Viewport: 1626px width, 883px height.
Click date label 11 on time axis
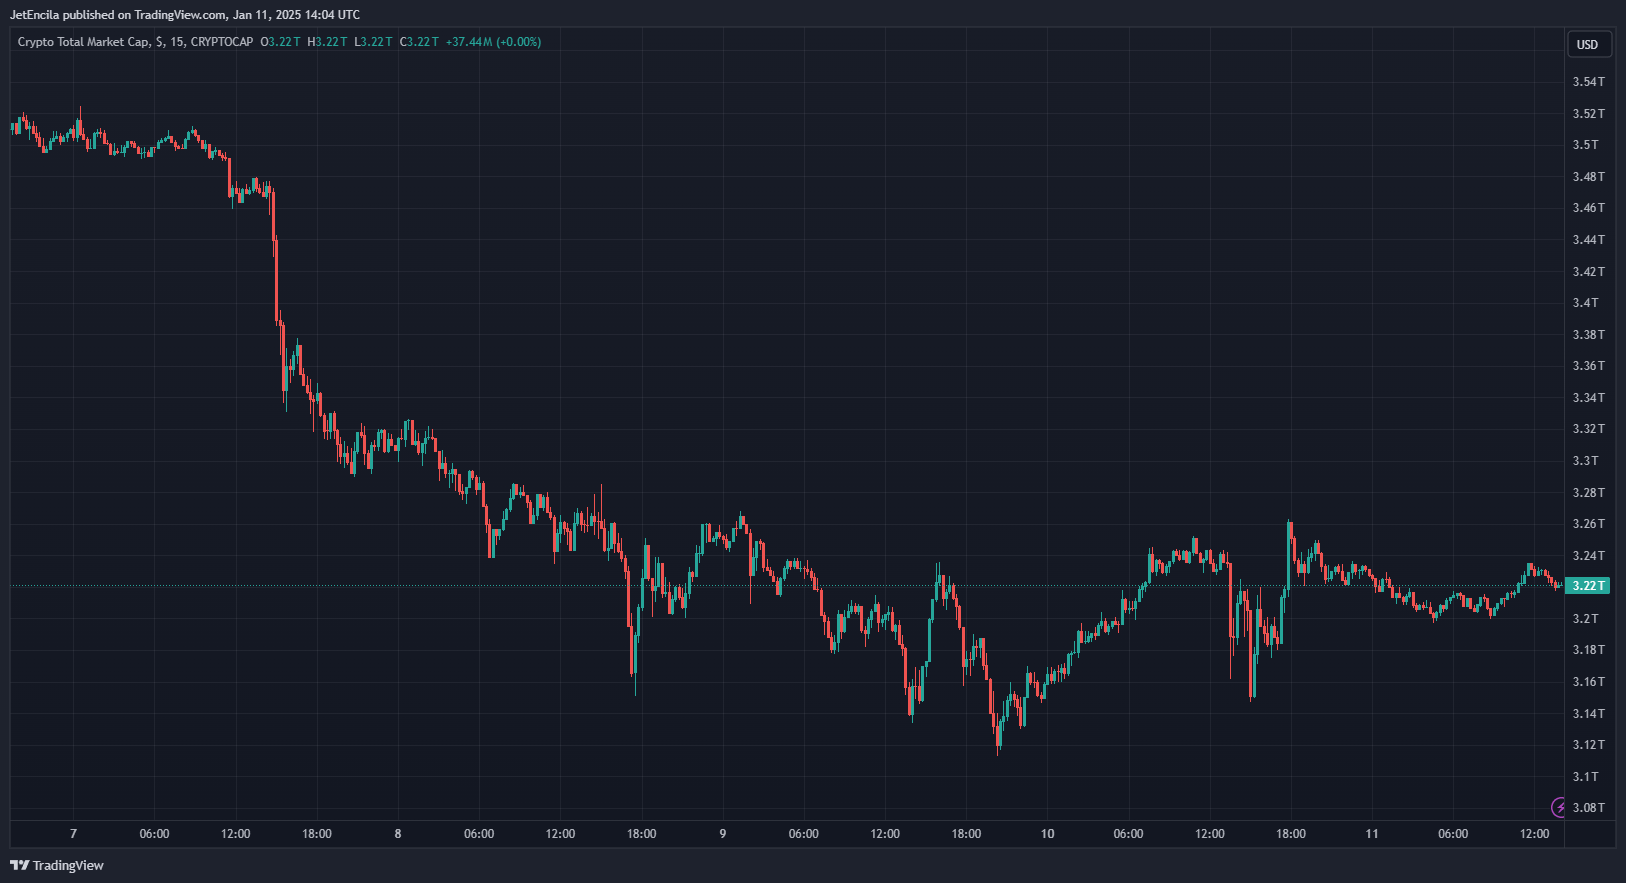coord(1372,834)
